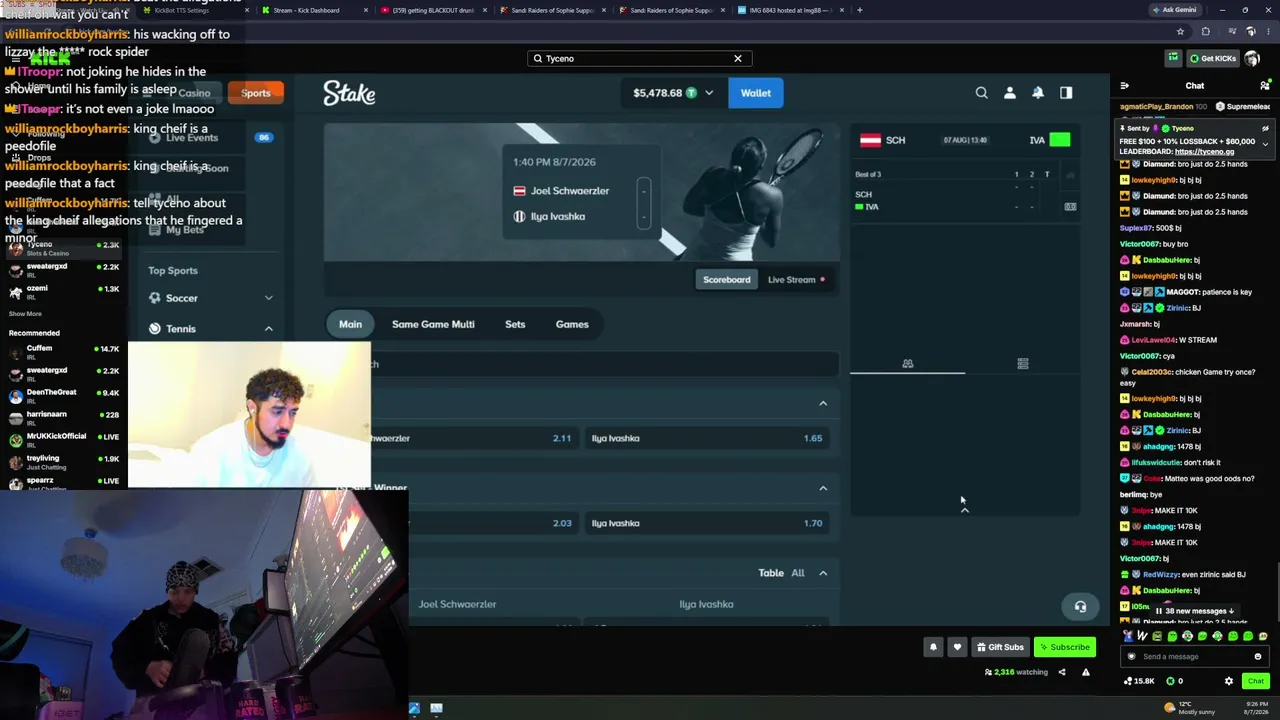Toggle Live Stream view

[x=796, y=280]
